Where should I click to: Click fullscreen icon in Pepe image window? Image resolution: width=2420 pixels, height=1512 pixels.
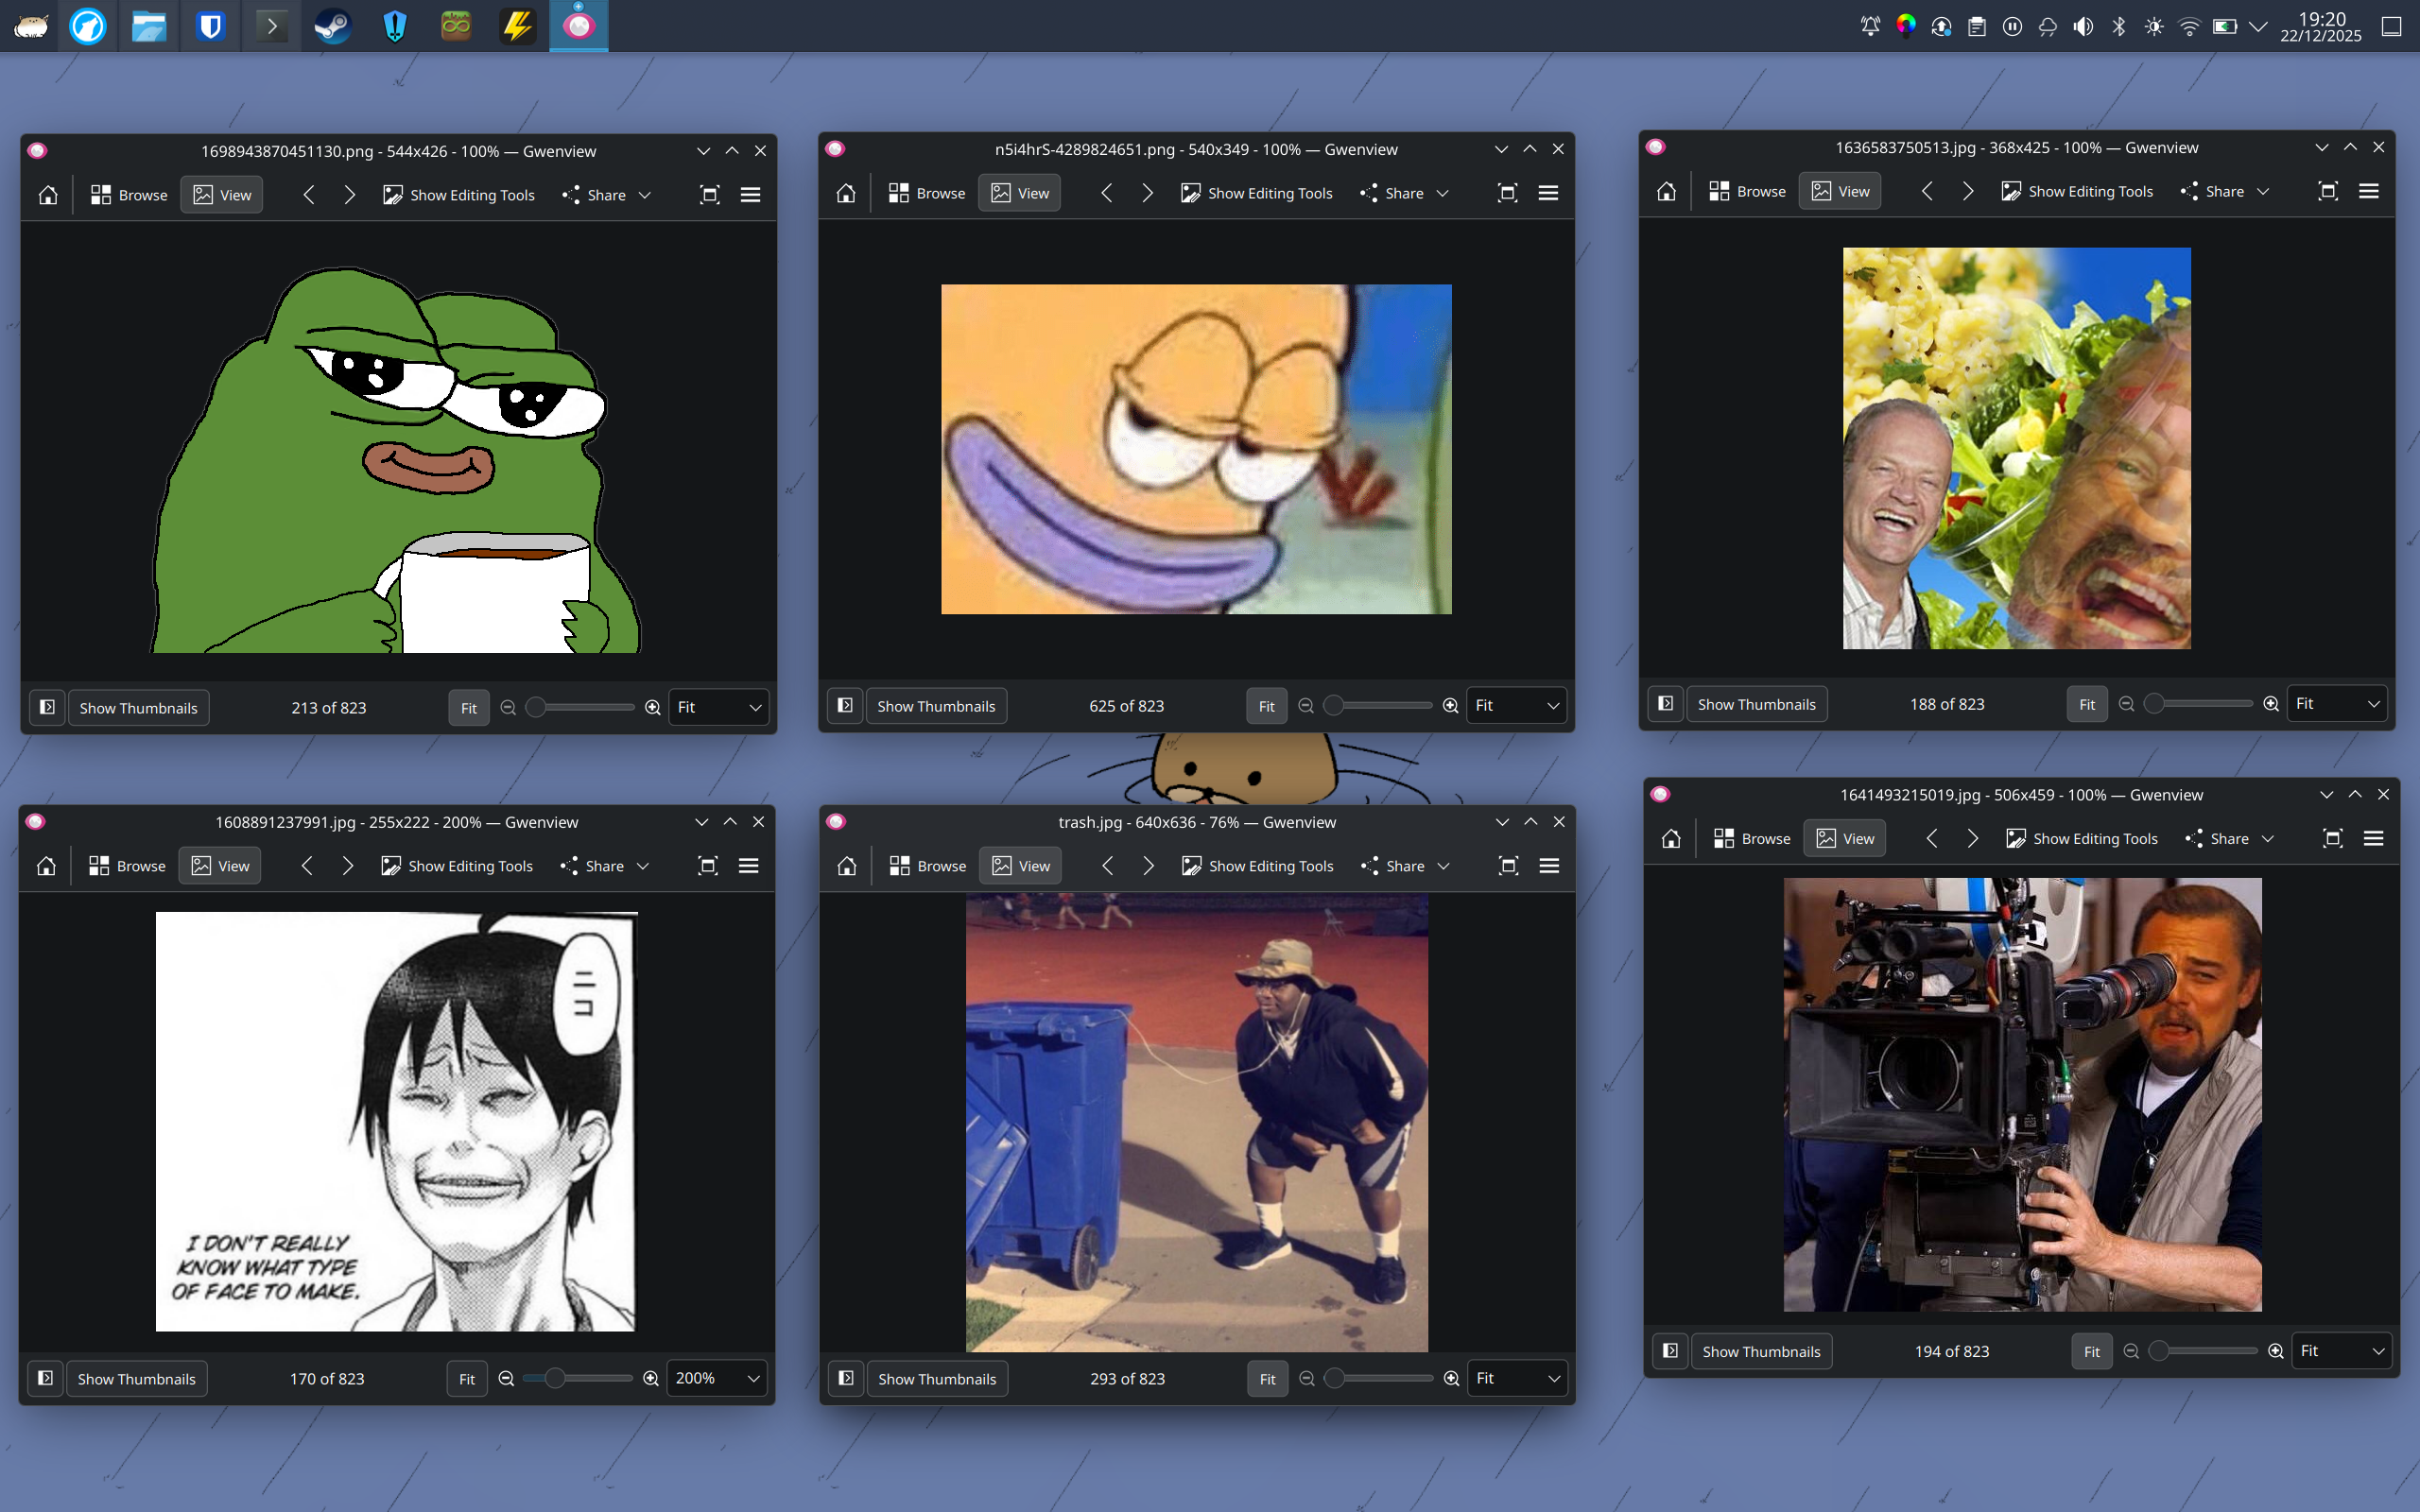coord(709,195)
